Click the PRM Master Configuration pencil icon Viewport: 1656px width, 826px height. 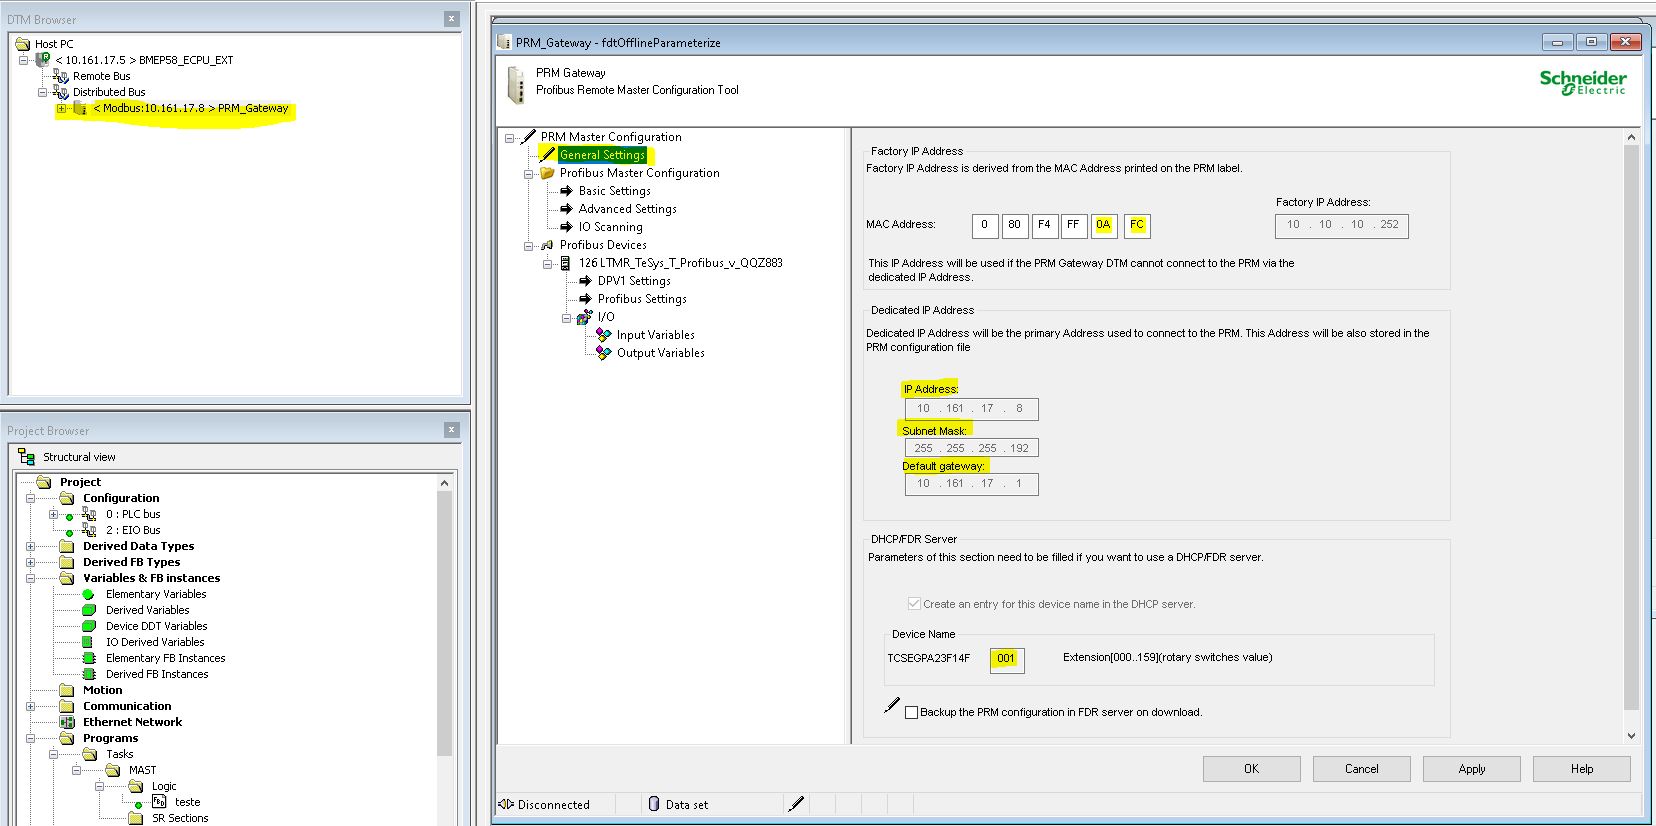point(528,137)
